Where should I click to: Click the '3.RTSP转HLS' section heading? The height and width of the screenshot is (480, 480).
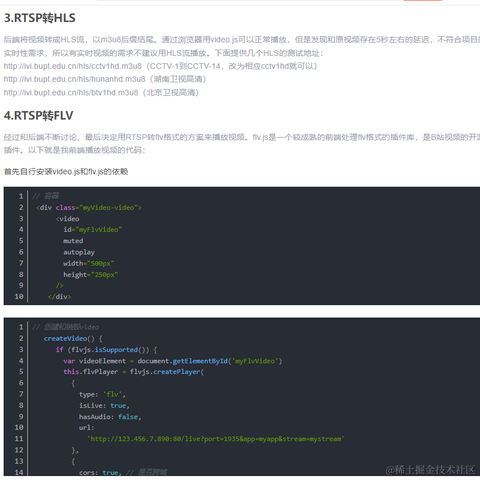tap(40, 18)
